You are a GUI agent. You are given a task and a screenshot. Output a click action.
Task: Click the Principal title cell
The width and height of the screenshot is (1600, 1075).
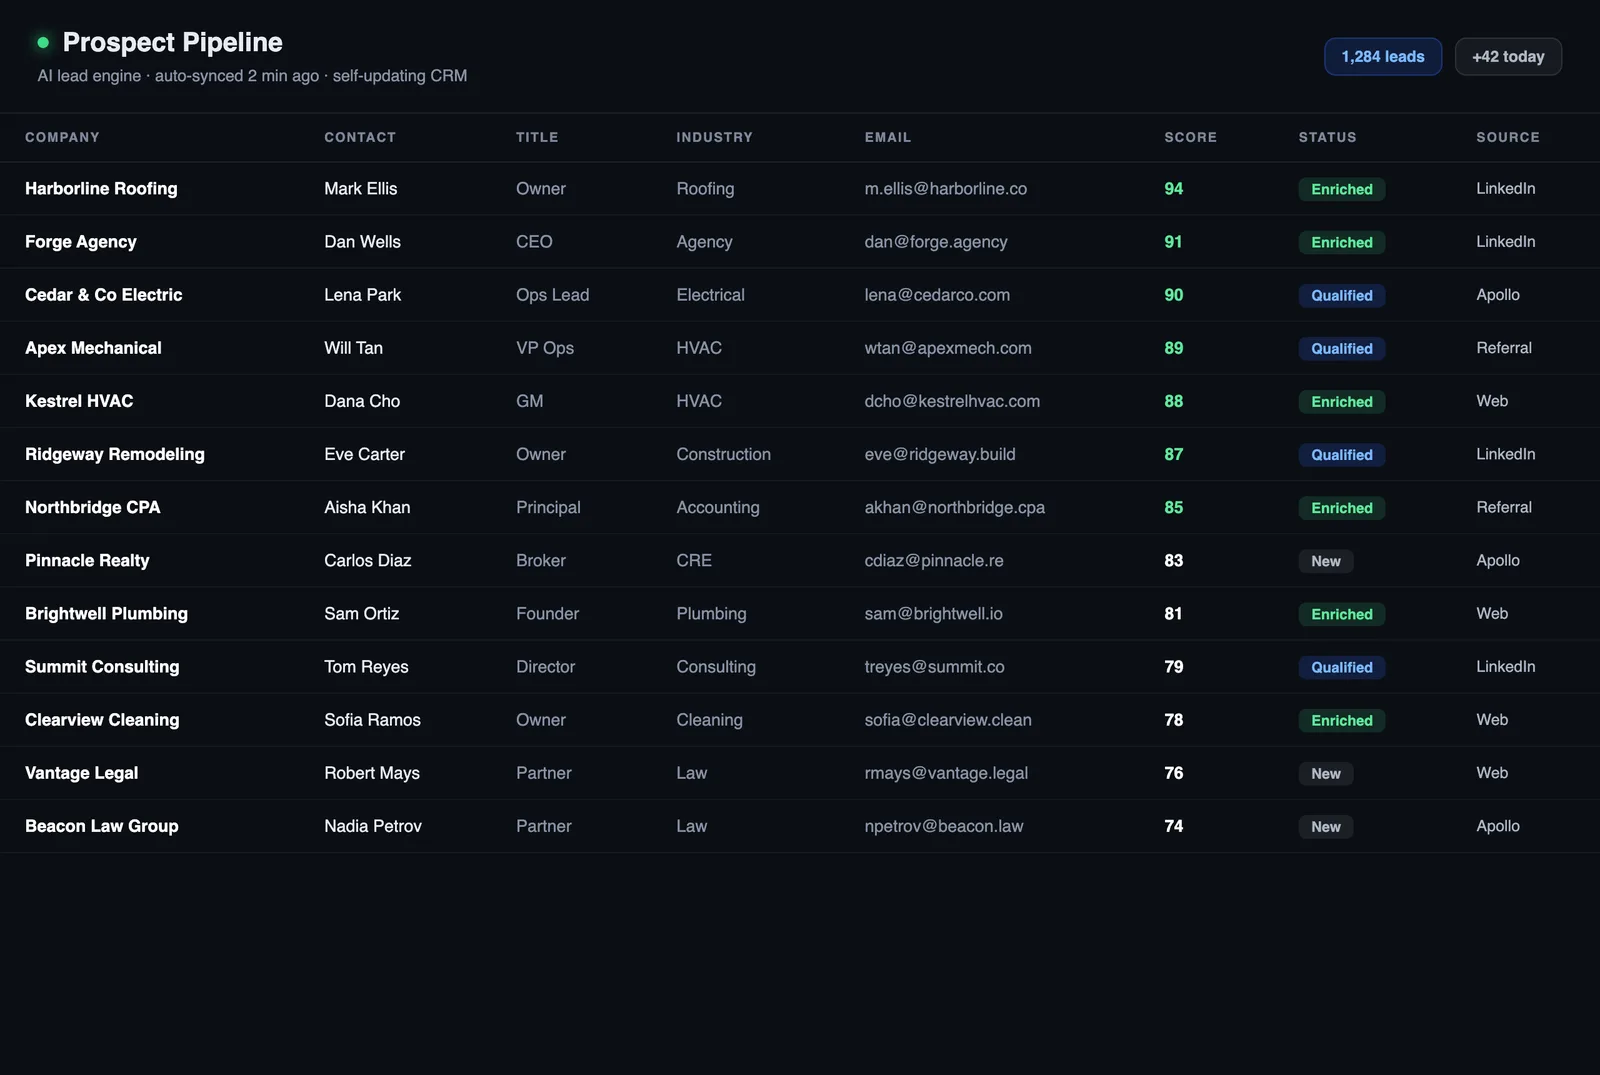[548, 507]
